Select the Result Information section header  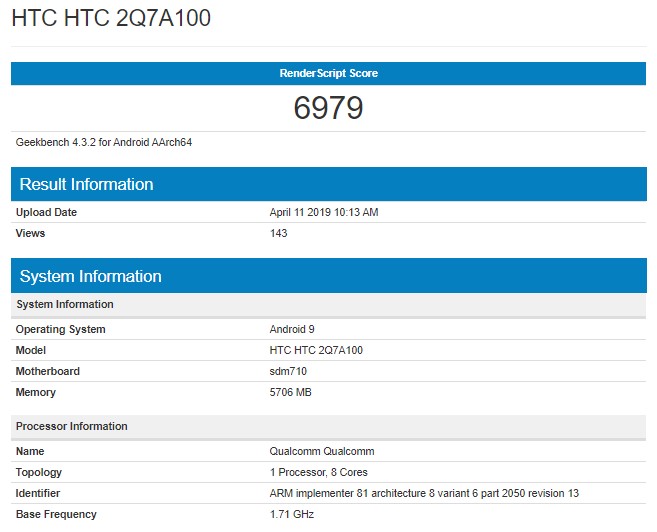point(87,184)
